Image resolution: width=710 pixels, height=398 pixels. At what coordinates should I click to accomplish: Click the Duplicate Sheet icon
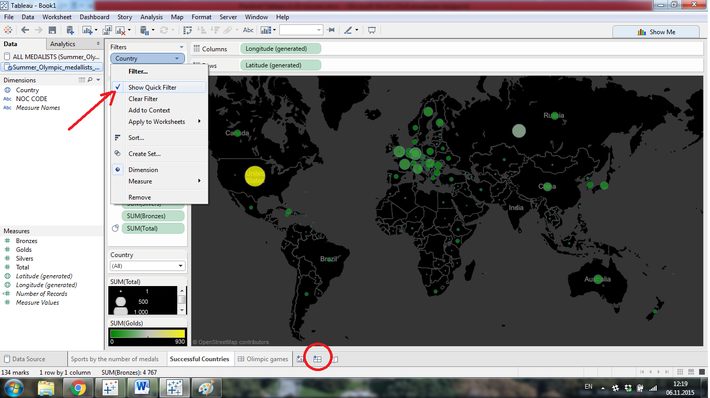106,30
